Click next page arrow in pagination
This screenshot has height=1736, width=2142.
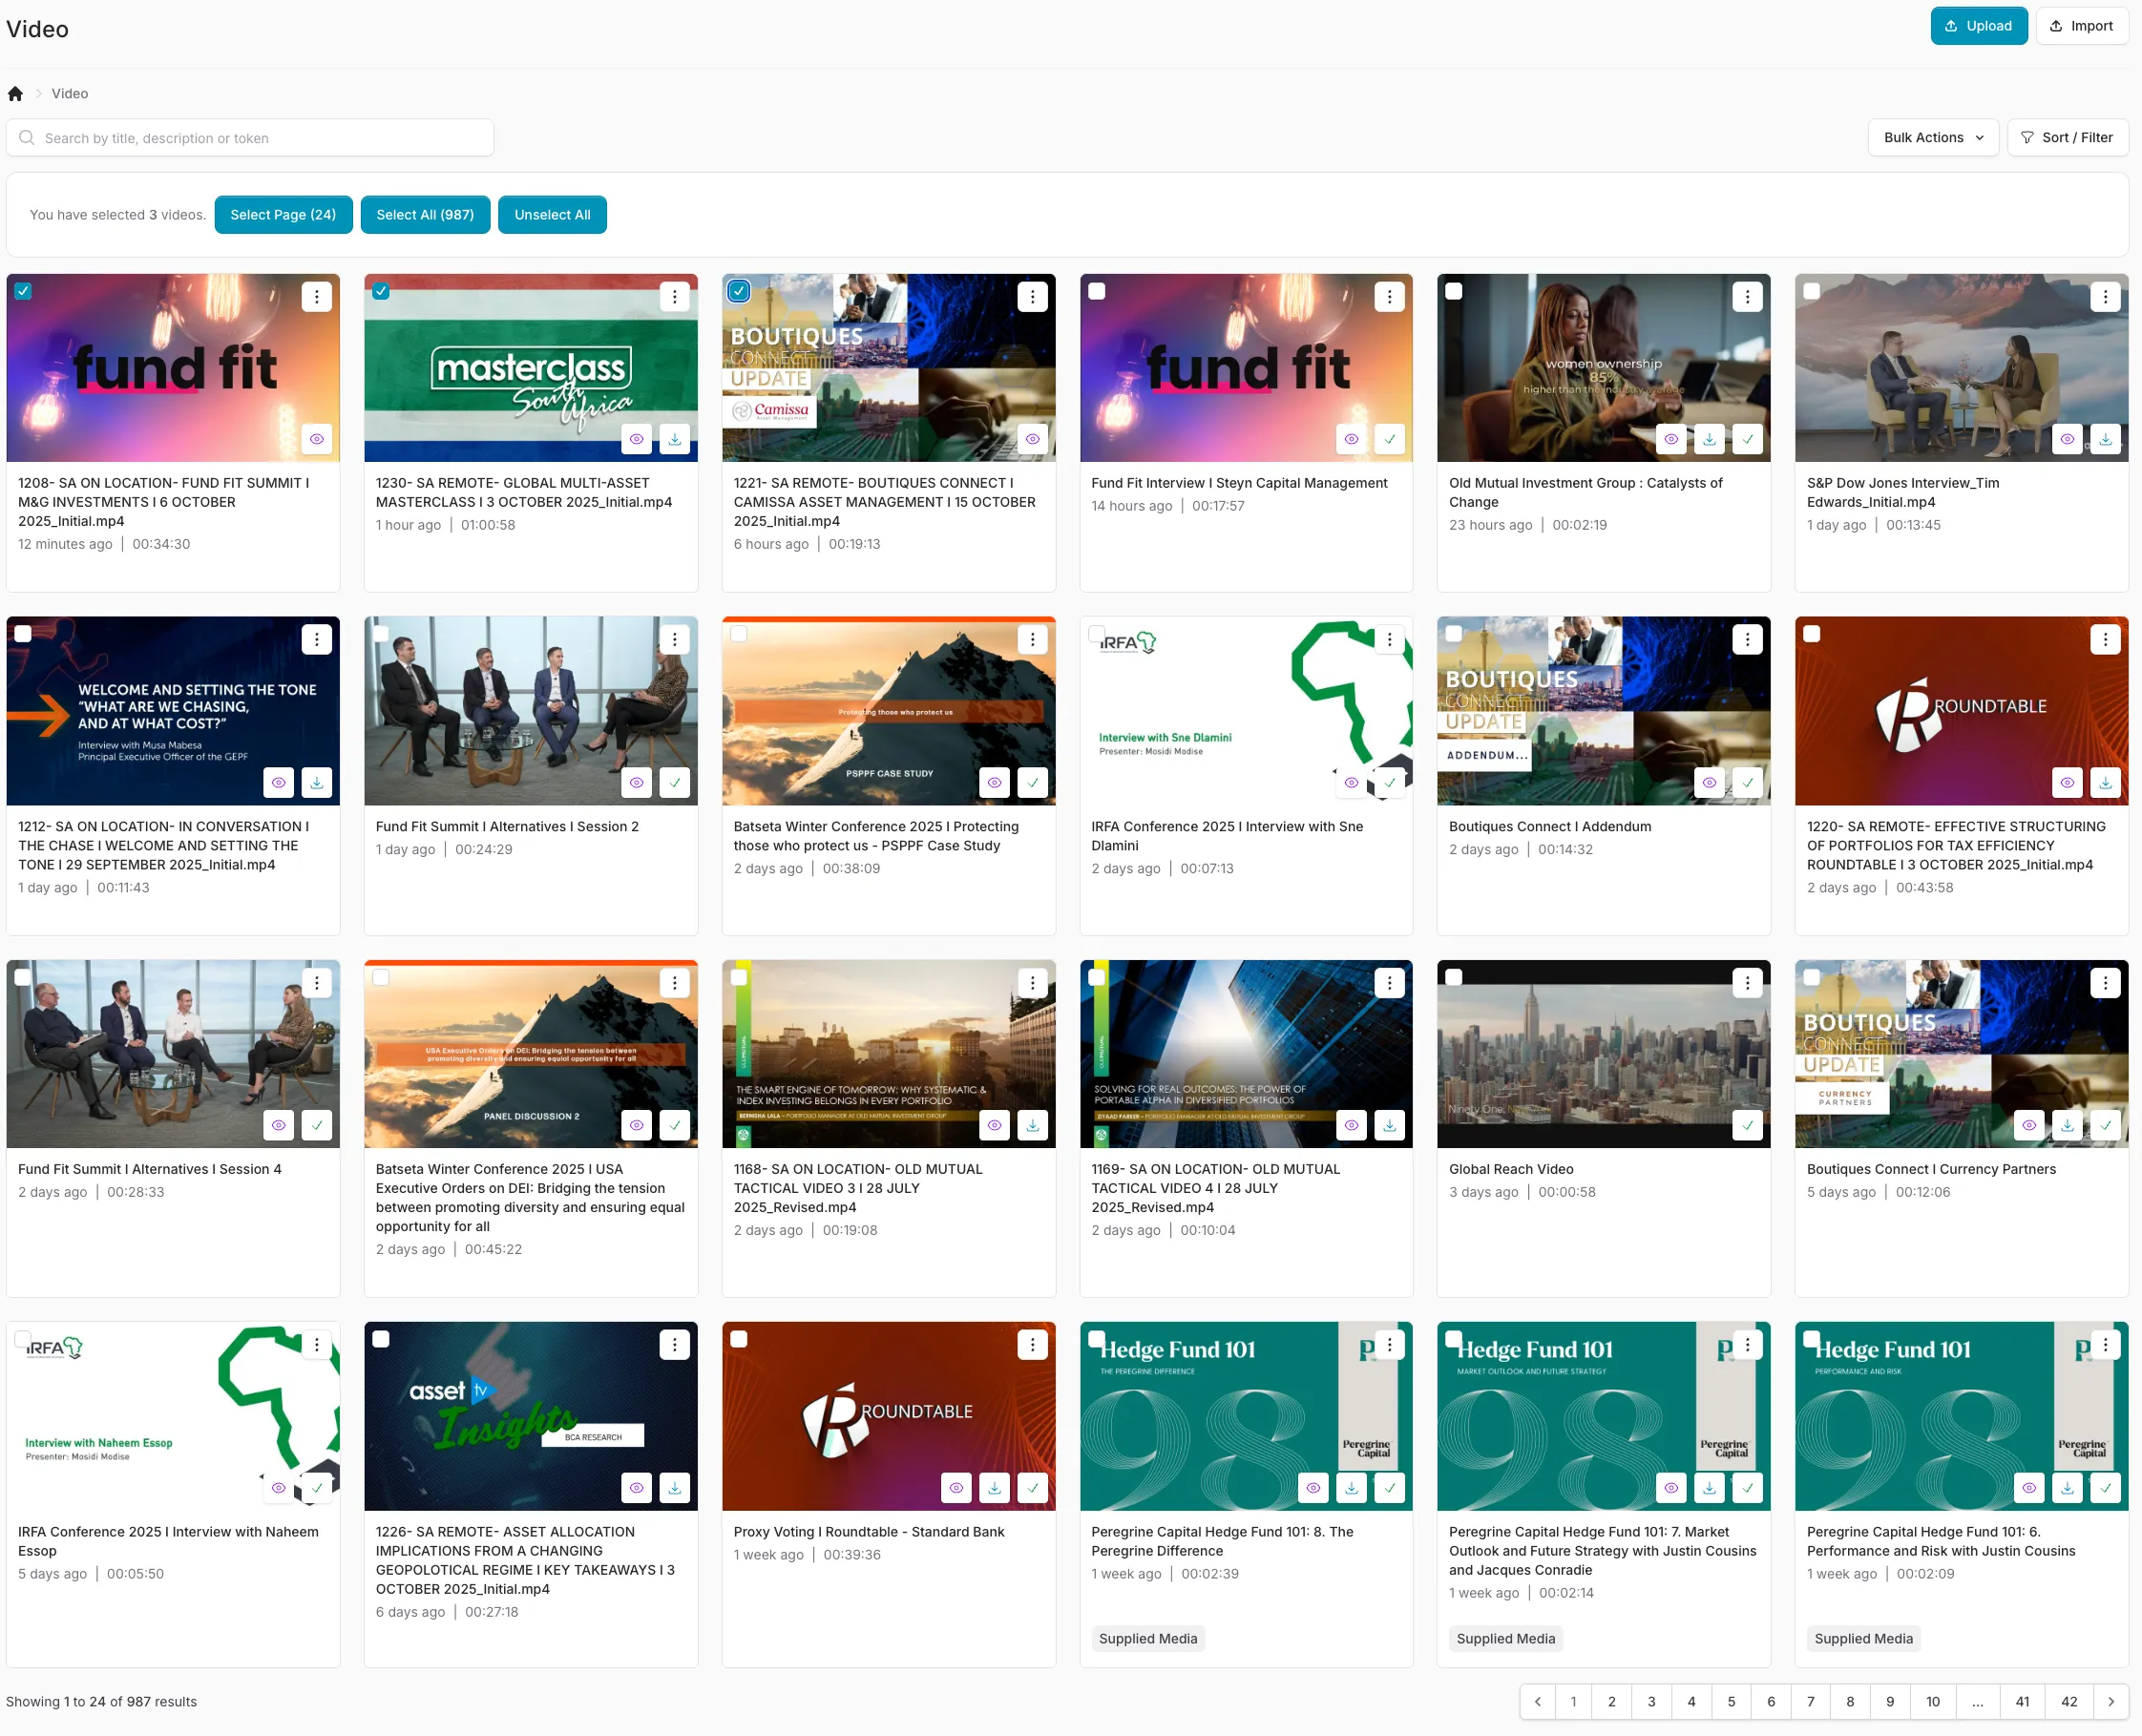[x=2110, y=1701]
